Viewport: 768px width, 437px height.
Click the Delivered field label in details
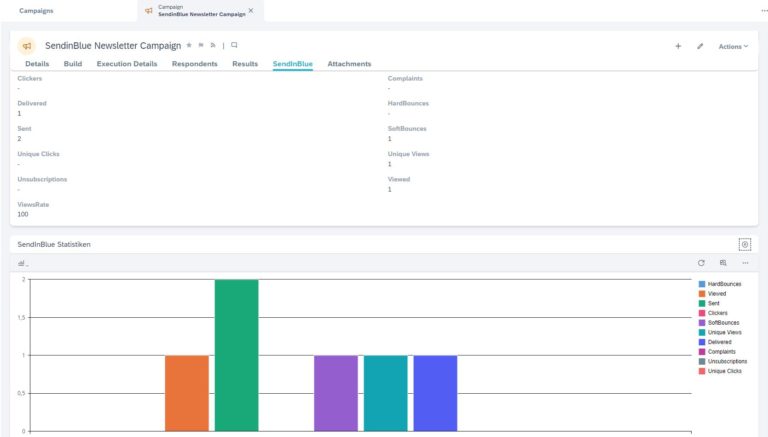(x=32, y=103)
